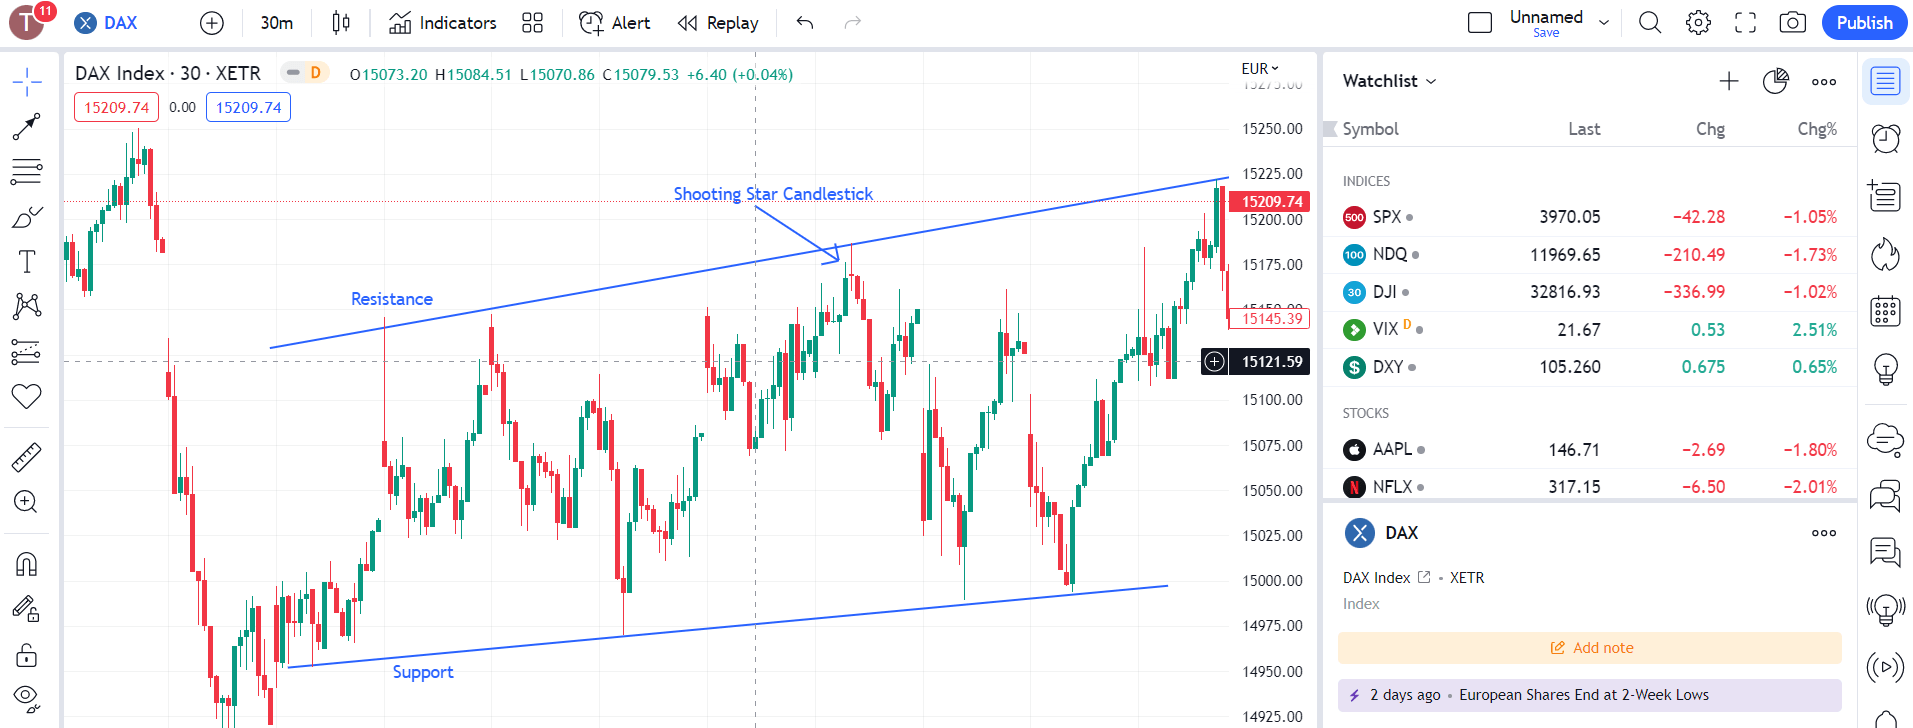Open the Fibonacci and Gann tools

click(x=27, y=172)
